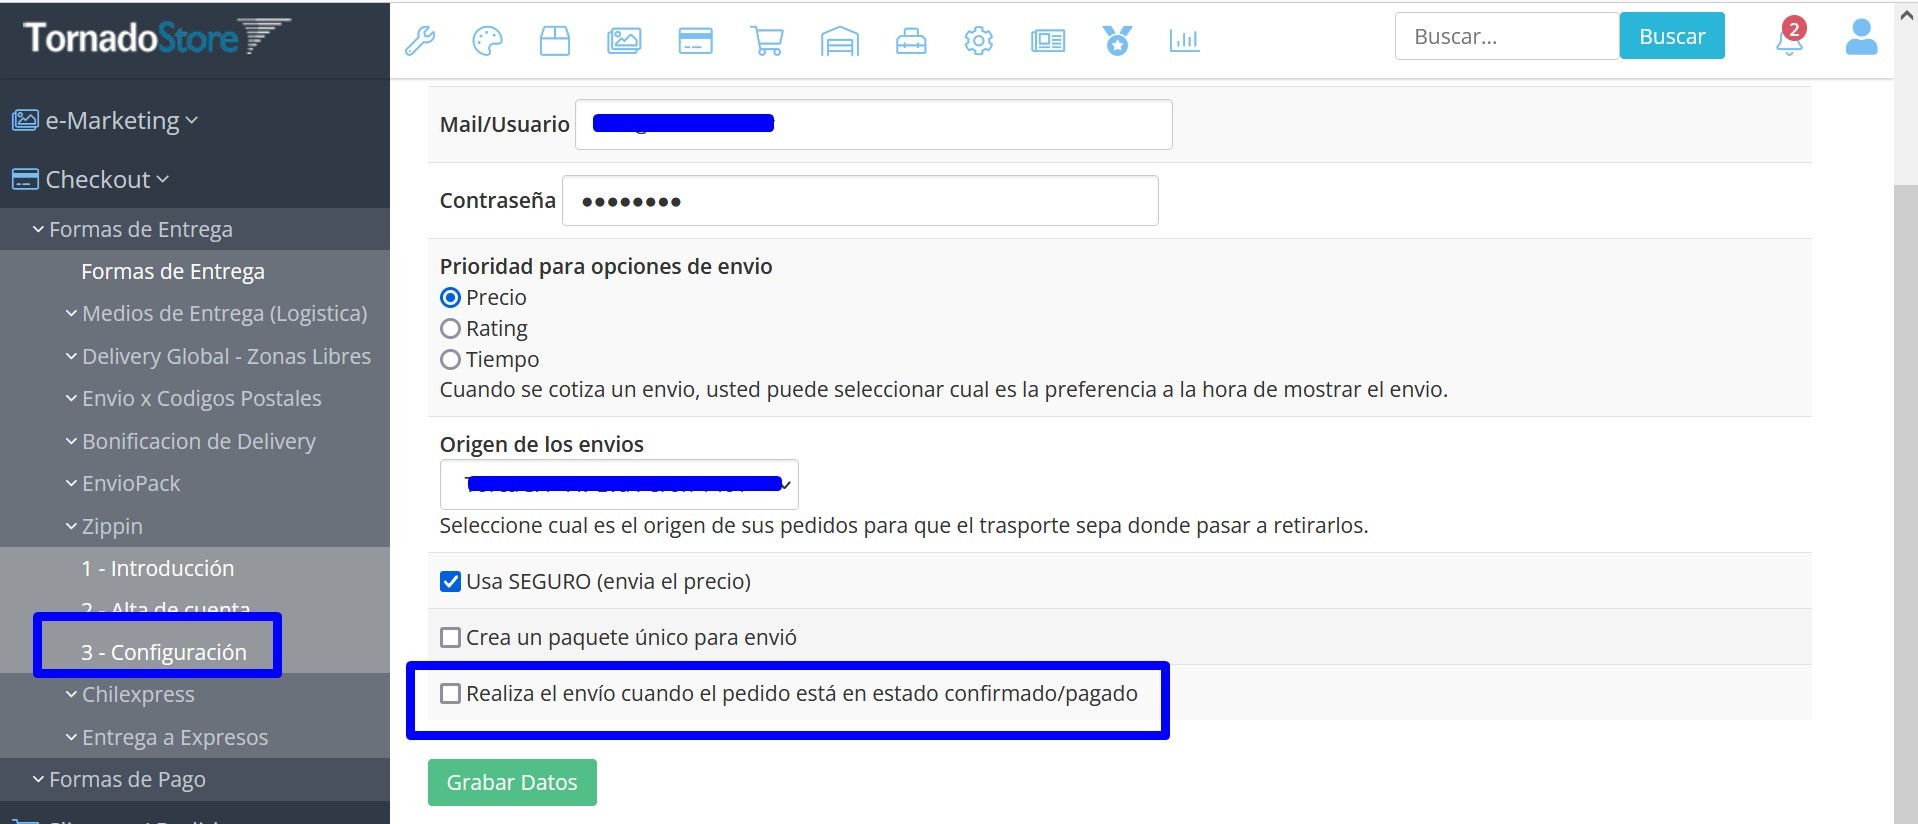Collapse the Formas de Entrega section
This screenshot has height=824, width=1918.
(x=132, y=230)
